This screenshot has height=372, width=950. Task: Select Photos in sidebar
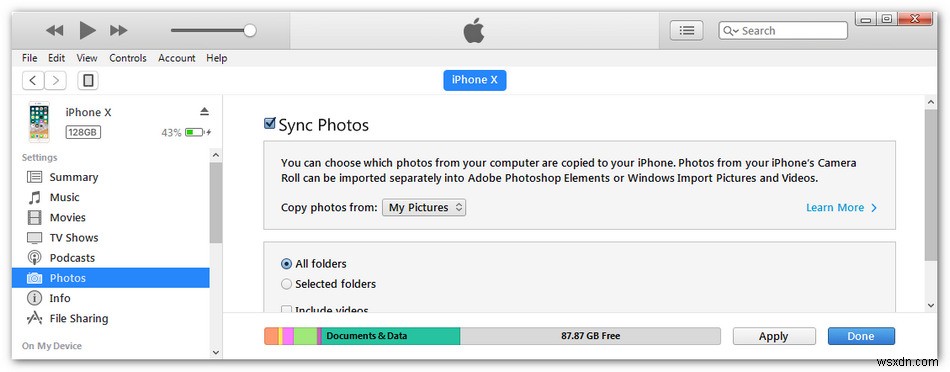click(x=110, y=278)
